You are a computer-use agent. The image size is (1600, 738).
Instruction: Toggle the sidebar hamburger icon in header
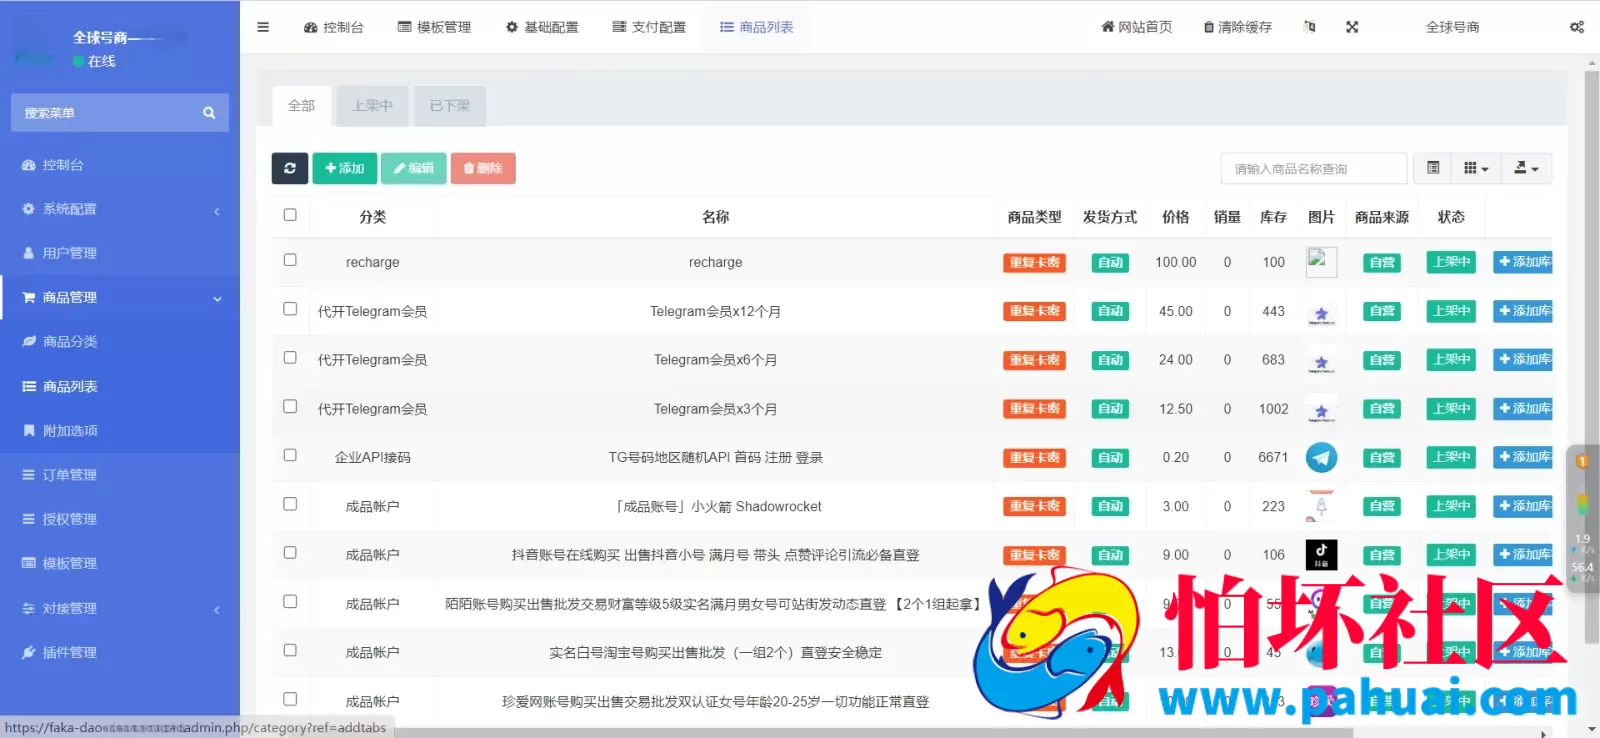[263, 27]
